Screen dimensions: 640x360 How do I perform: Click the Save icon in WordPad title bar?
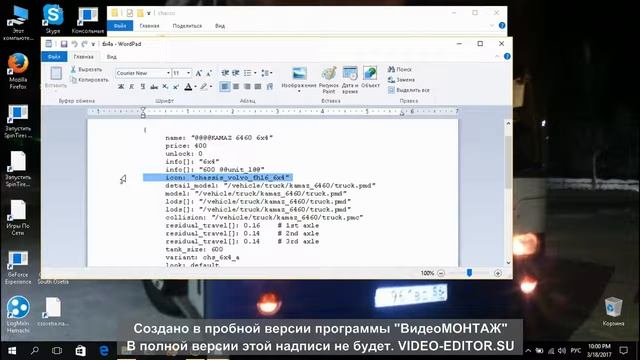click(64, 44)
